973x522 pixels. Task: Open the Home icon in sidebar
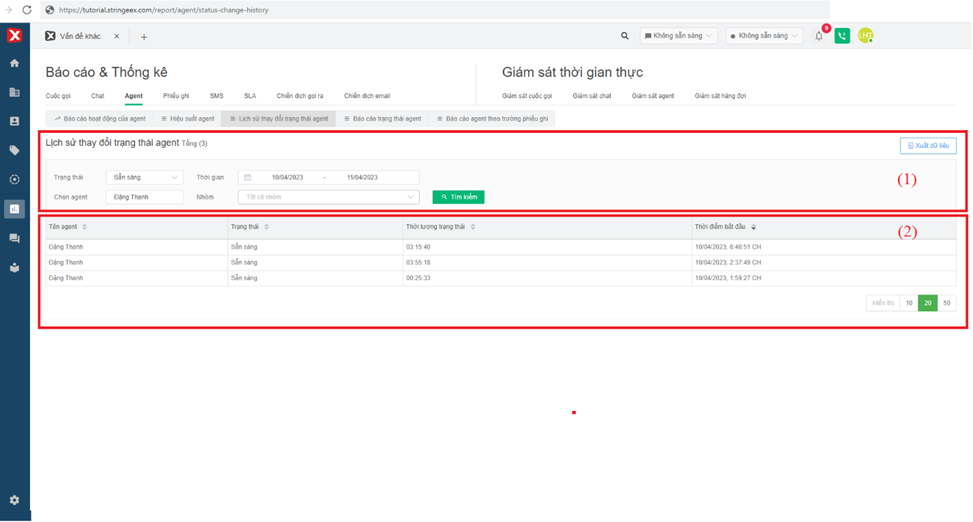tap(14, 63)
